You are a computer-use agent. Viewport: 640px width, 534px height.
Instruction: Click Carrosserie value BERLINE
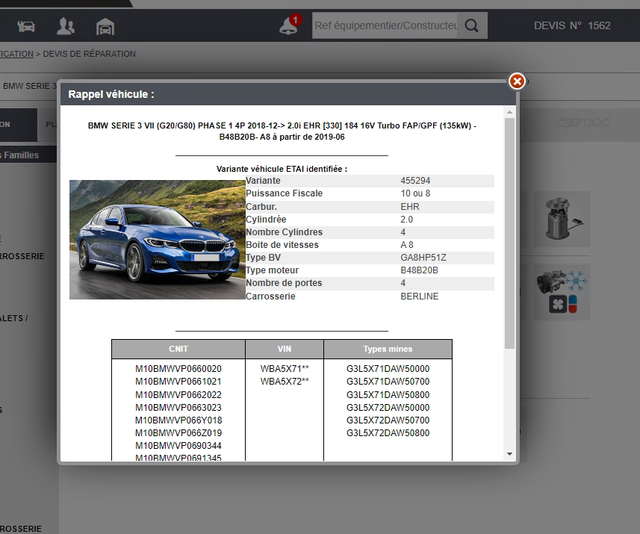click(x=419, y=296)
